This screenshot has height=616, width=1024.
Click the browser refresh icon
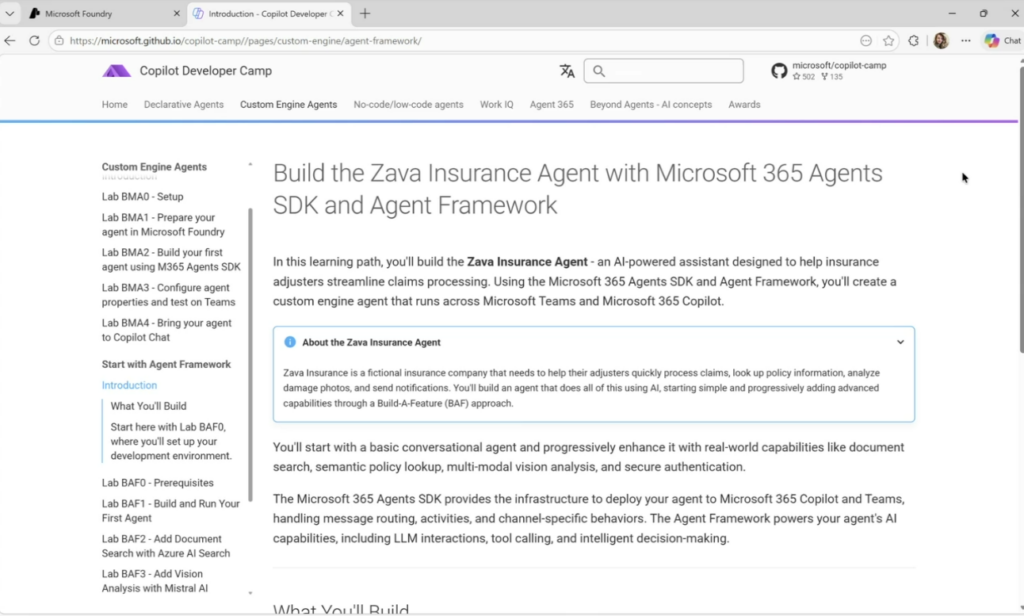pyautogui.click(x=34, y=41)
